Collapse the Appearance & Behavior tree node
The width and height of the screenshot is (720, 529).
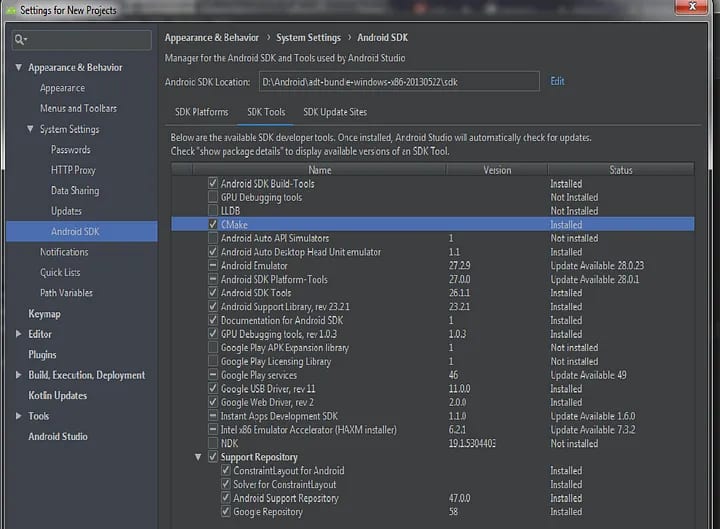[18, 68]
